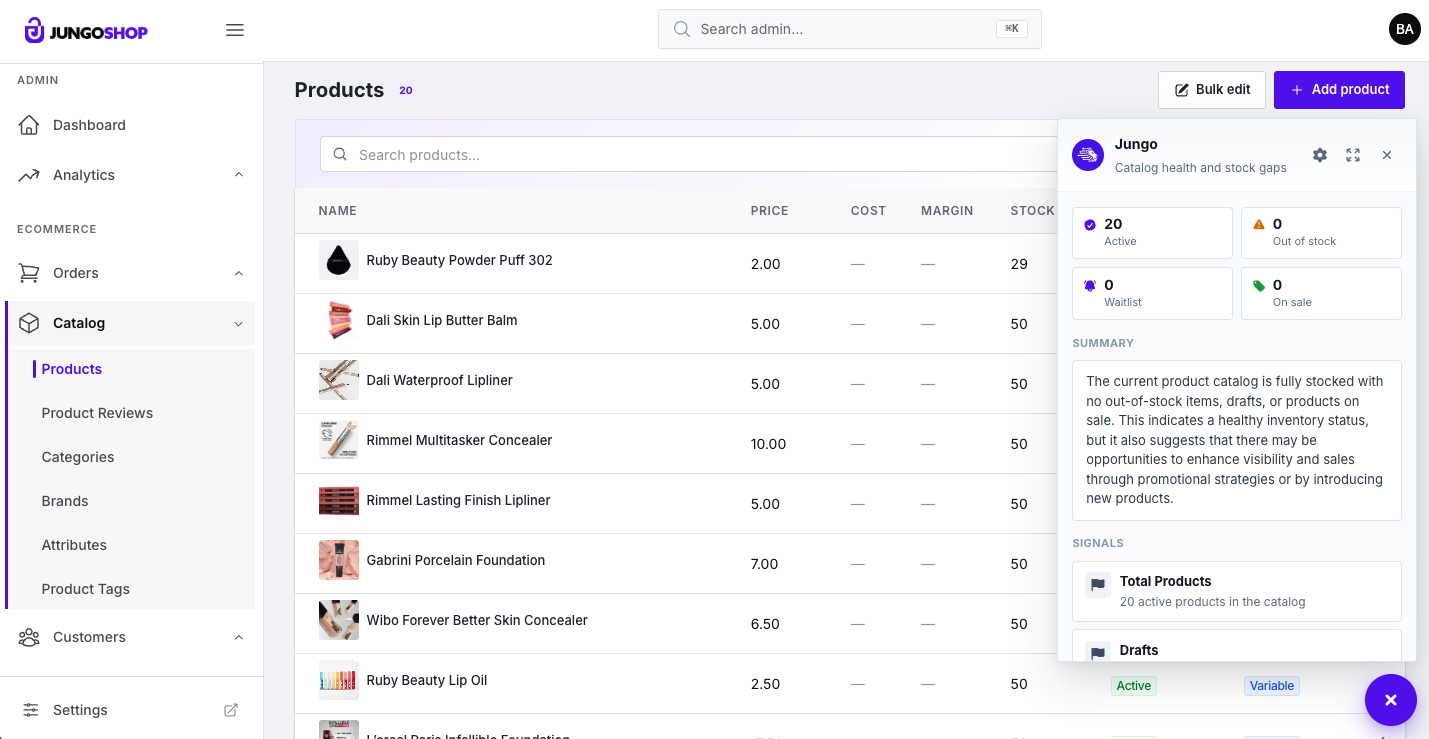Click the Bulk edit button
This screenshot has width=1429, height=739.
point(1212,90)
